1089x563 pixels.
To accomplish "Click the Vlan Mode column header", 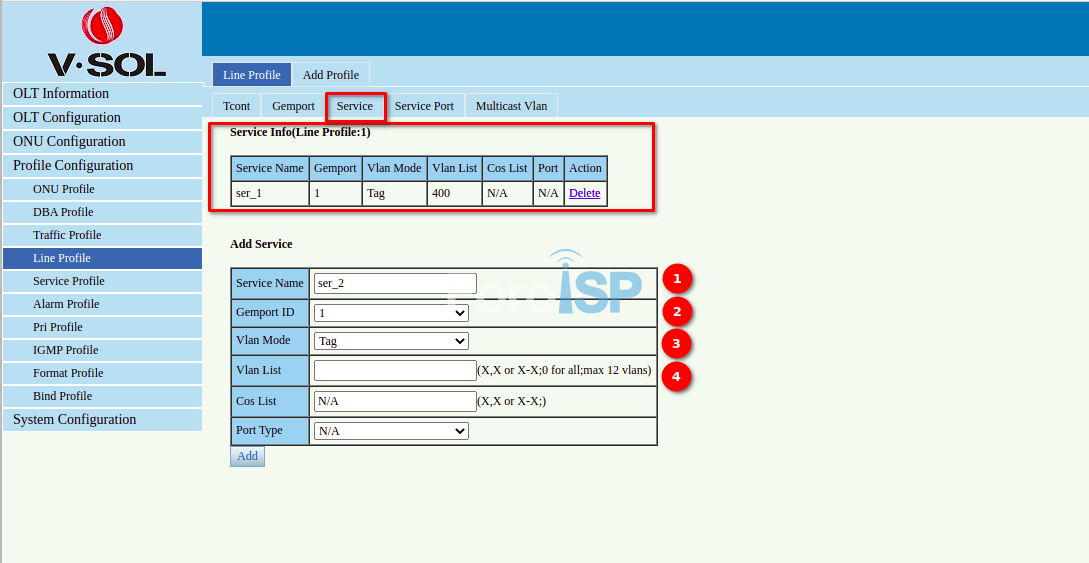I will click(394, 168).
